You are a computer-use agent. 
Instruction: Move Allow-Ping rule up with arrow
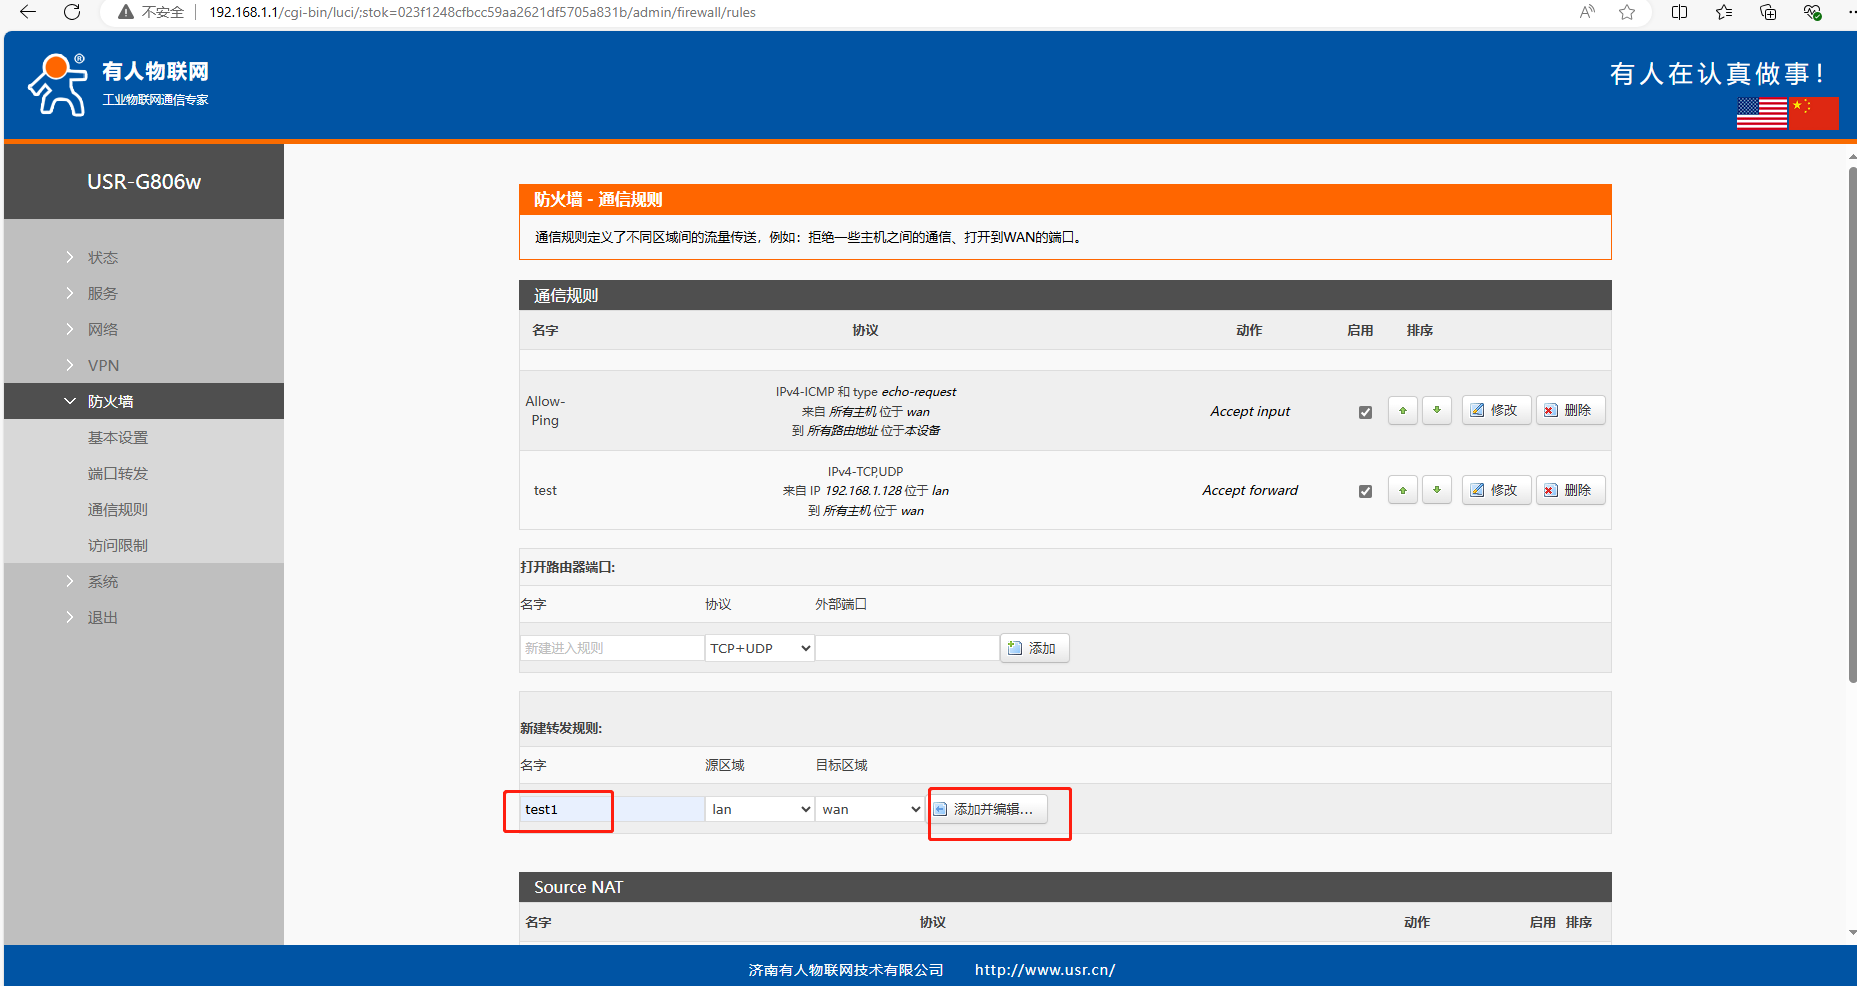1402,411
